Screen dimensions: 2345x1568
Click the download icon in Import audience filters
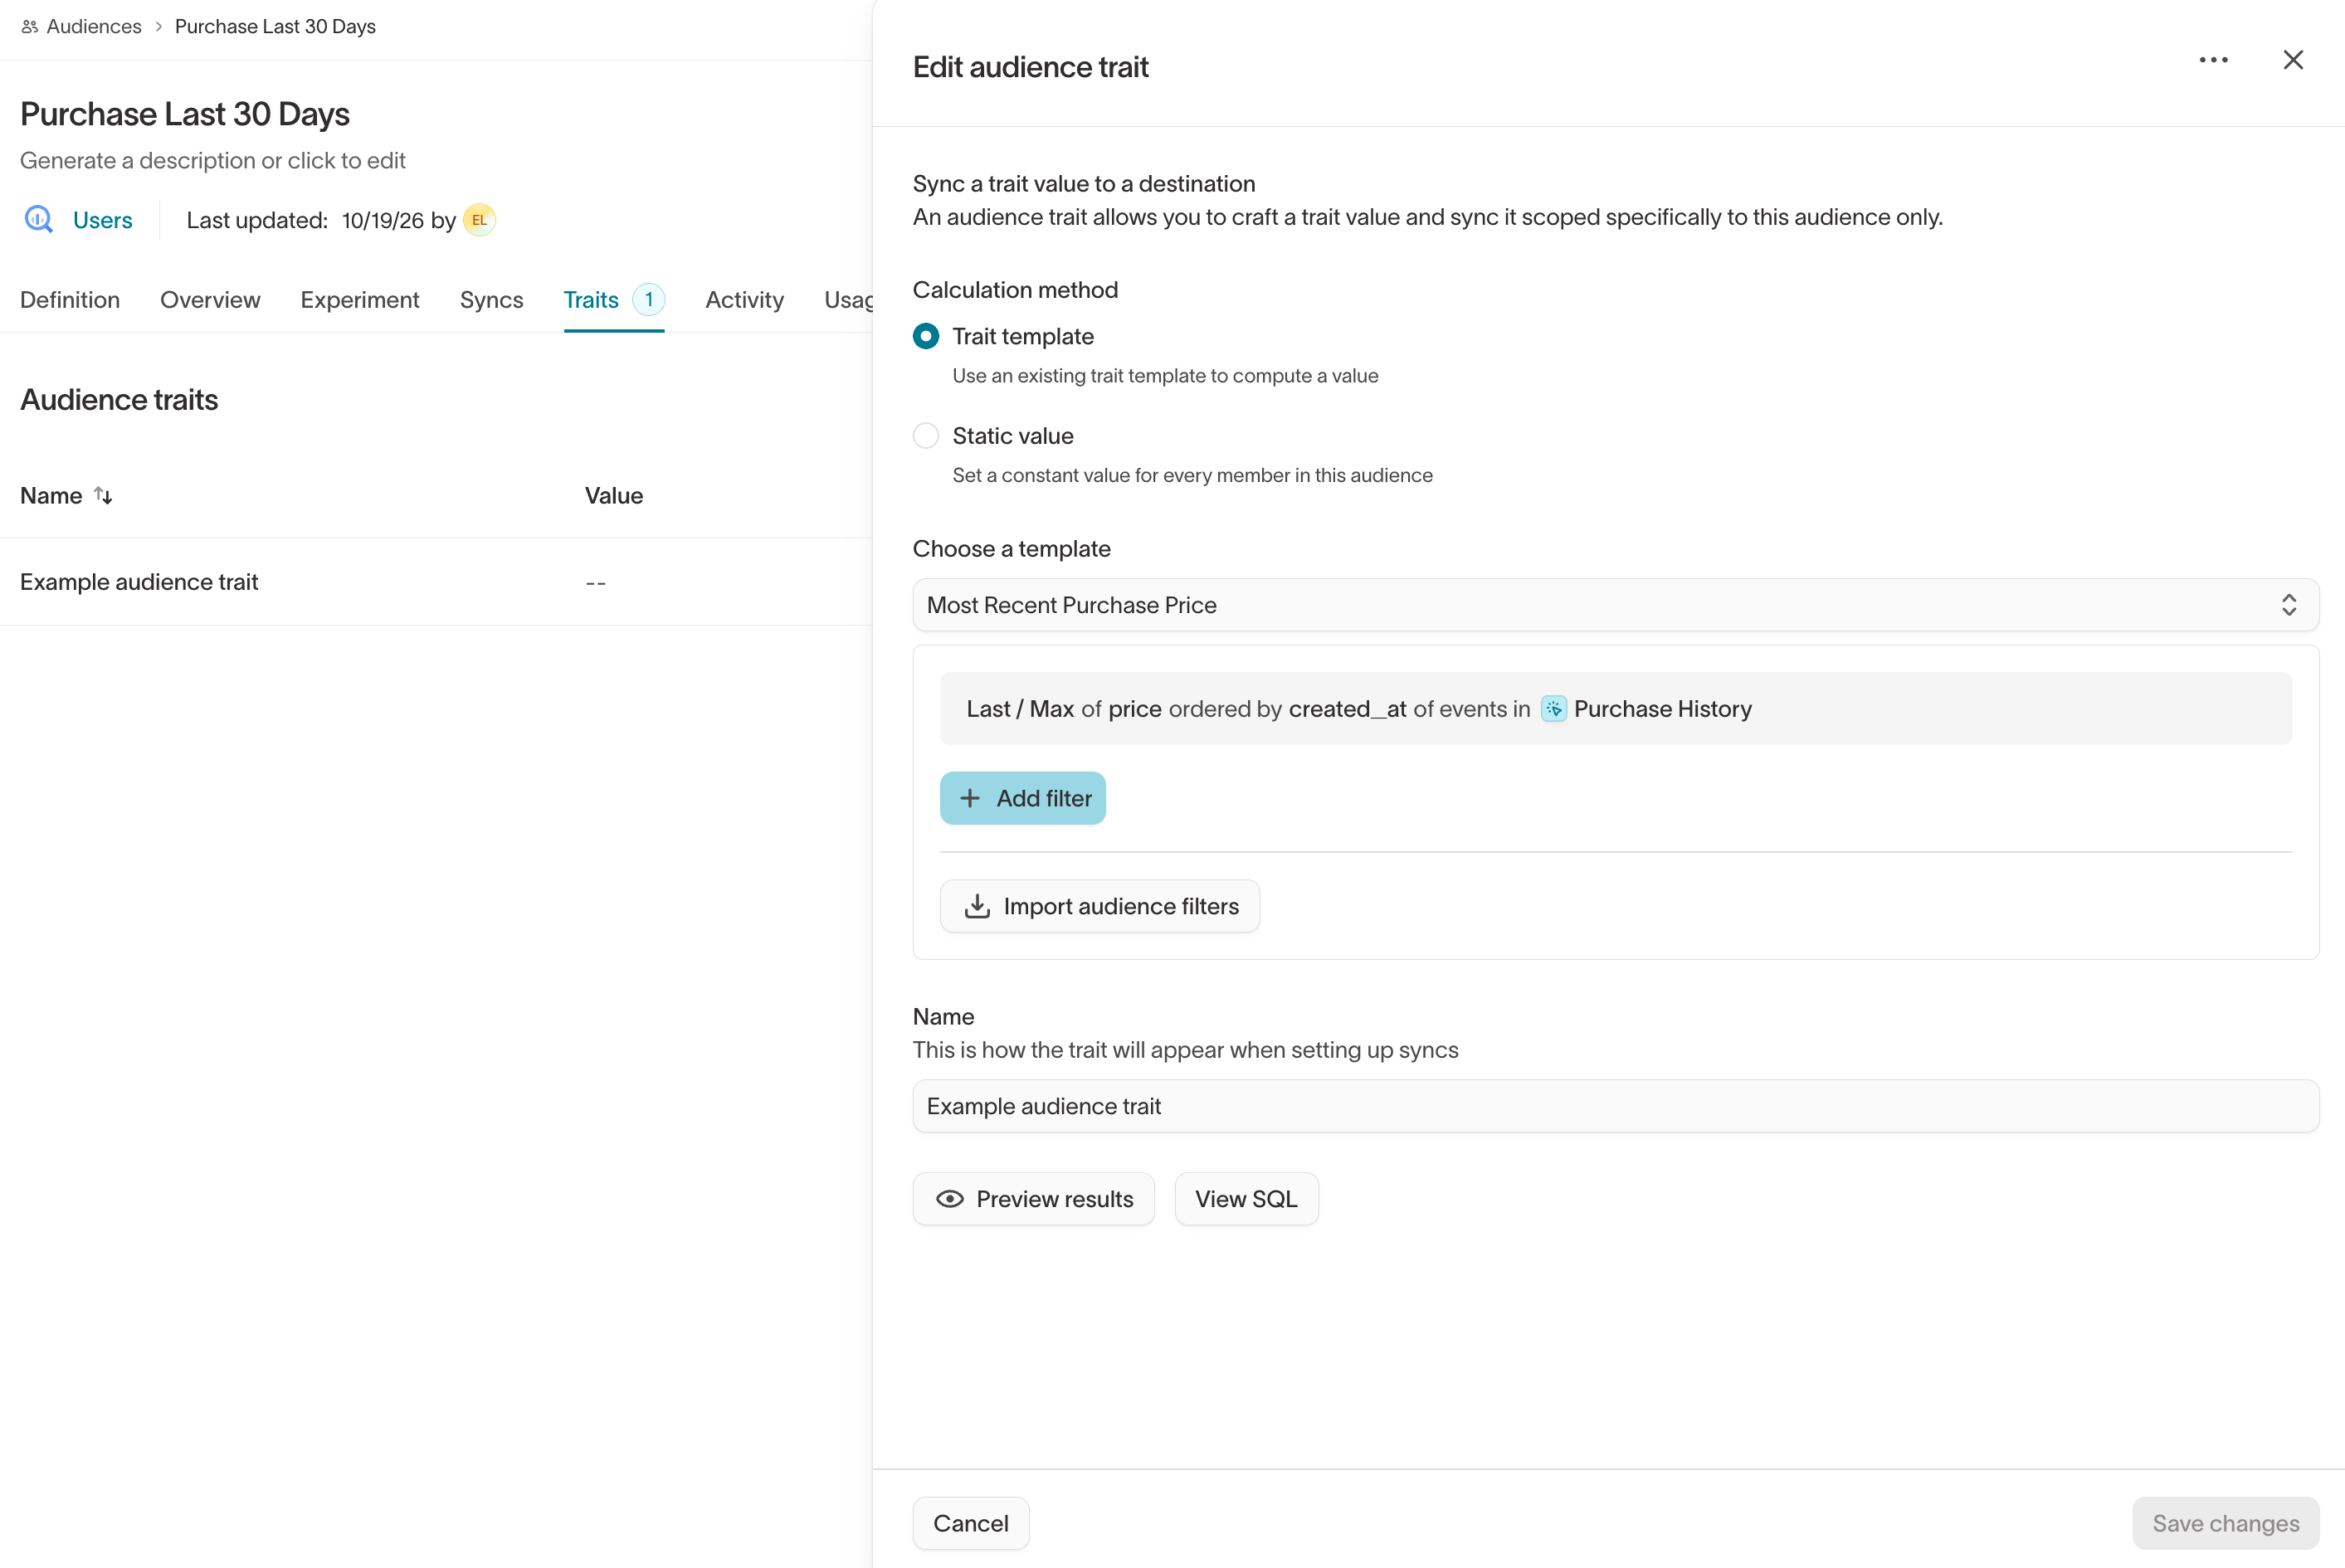pyautogui.click(x=977, y=906)
